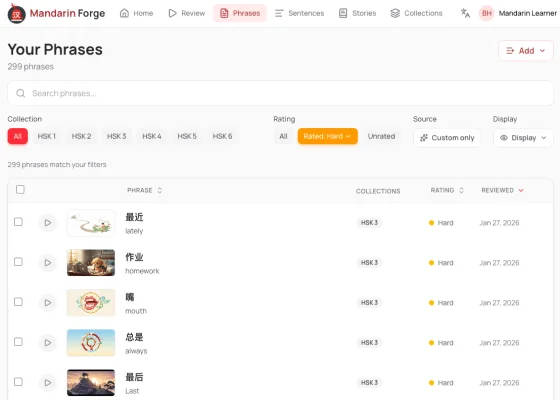Screen dimensions: 560x400
Task: Play audio for 最后 Last
Action: pyautogui.click(x=48, y=383)
